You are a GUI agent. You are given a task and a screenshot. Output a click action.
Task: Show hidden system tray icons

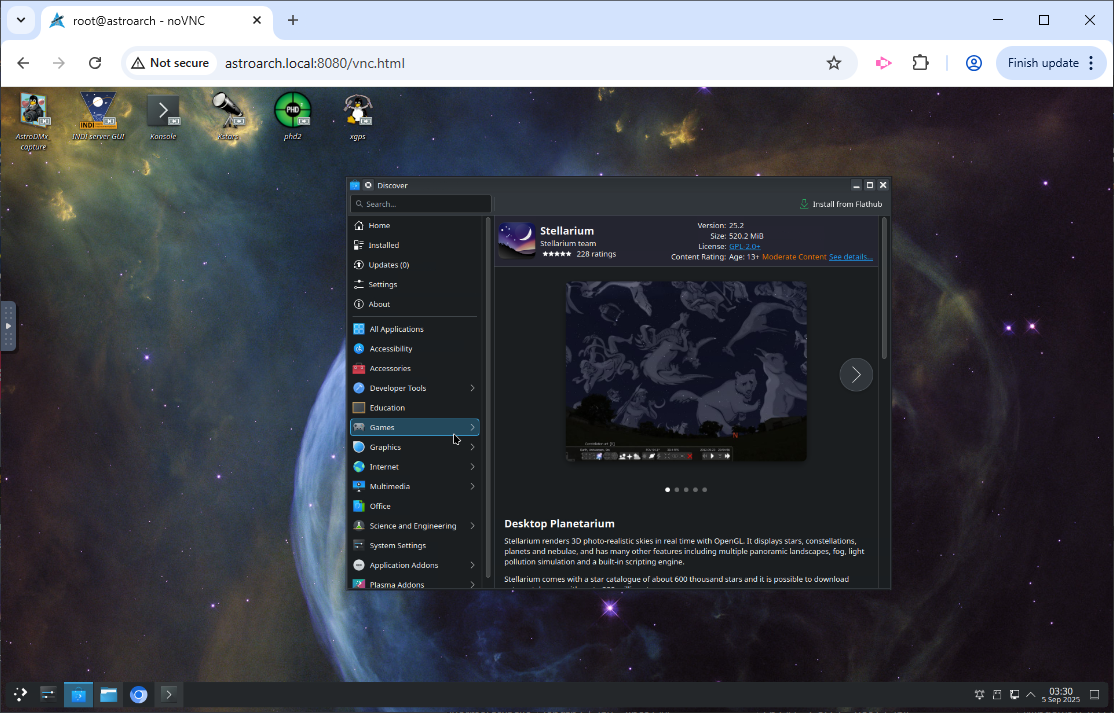pyautogui.click(x=1031, y=695)
